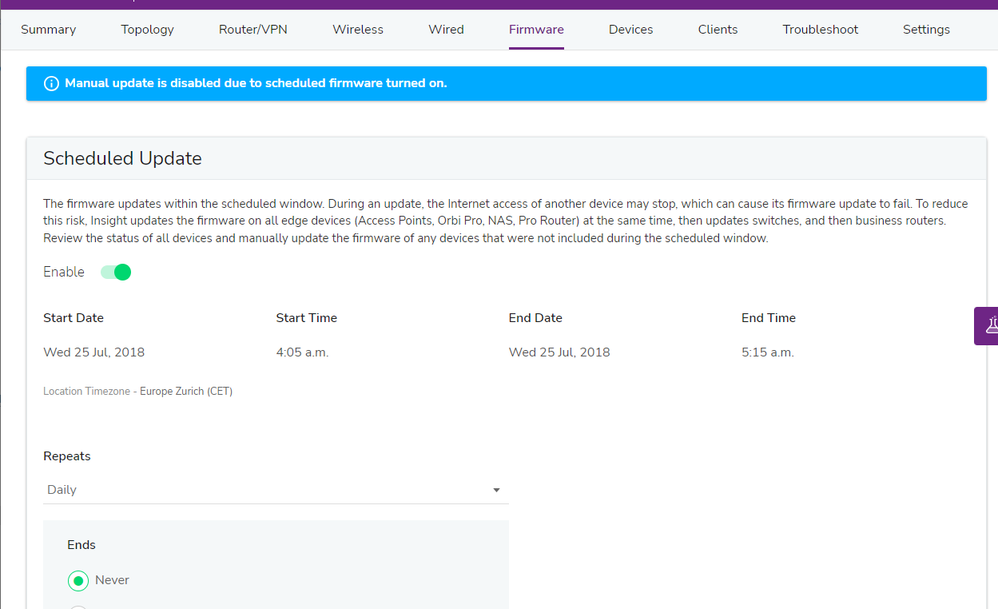Screen dimensions: 998x609
Task: Go to the Wireless tab
Action: pyautogui.click(x=358, y=29)
